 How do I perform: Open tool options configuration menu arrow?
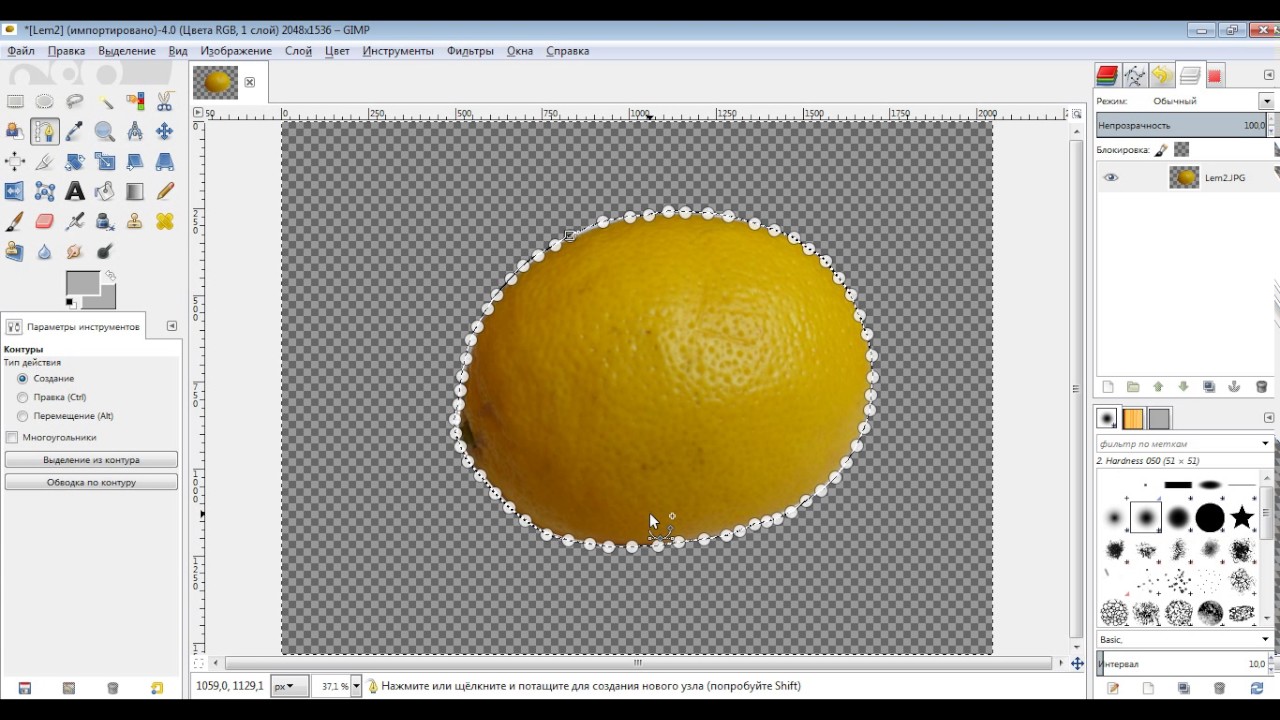point(171,326)
